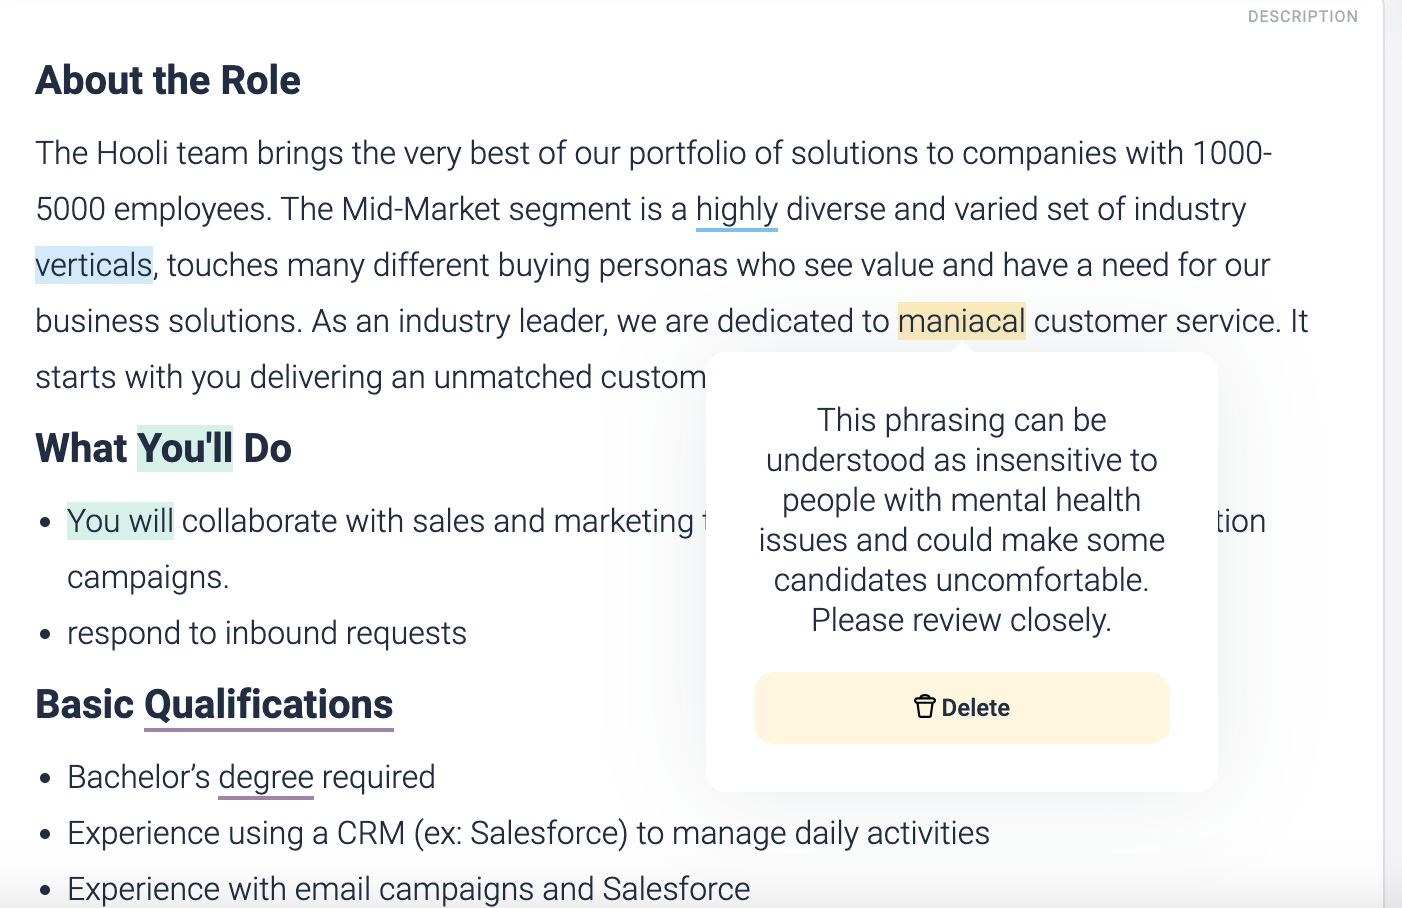Click the "Experience using a CRM" bullet text

point(528,833)
